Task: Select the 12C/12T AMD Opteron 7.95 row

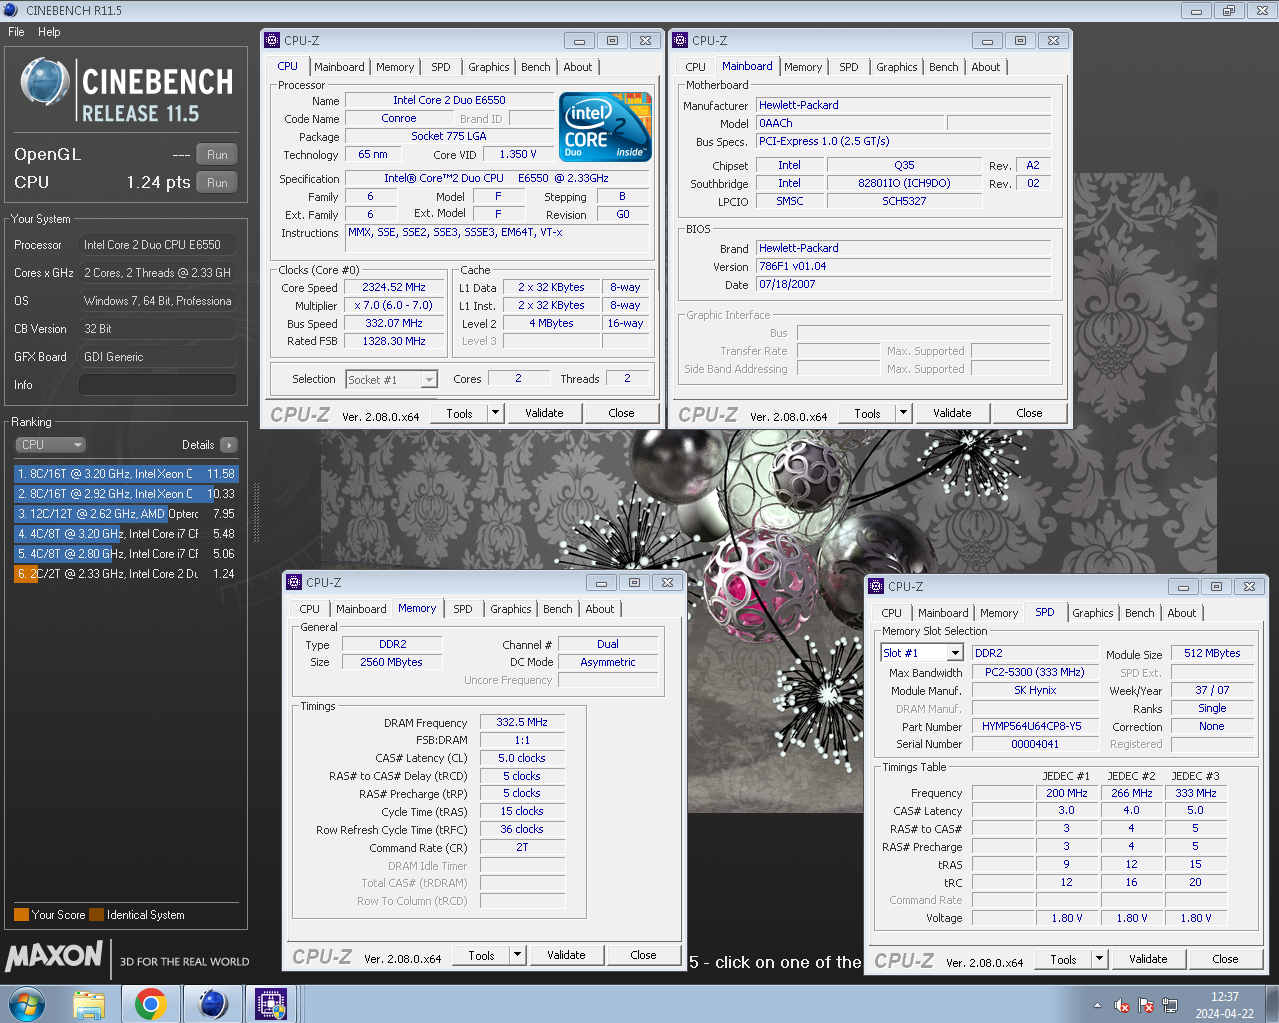Action: (x=126, y=514)
